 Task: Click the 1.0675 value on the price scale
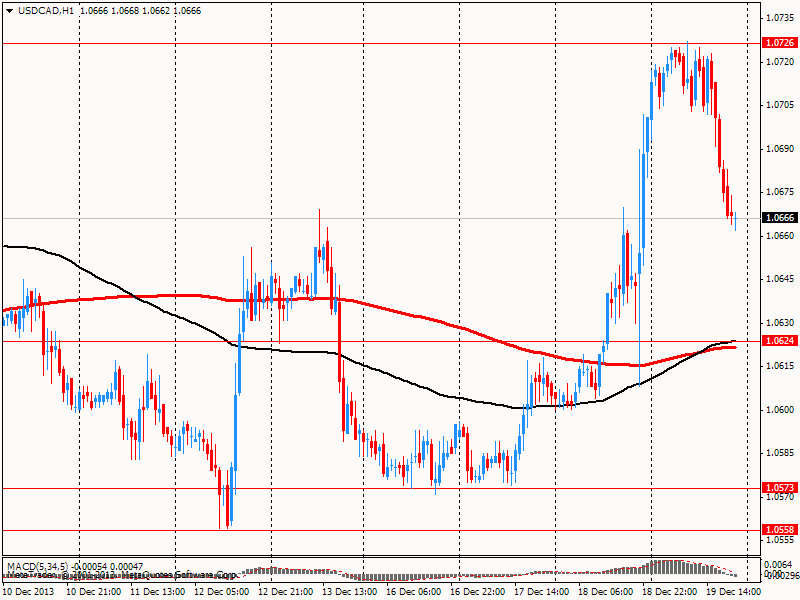point(780,192)
